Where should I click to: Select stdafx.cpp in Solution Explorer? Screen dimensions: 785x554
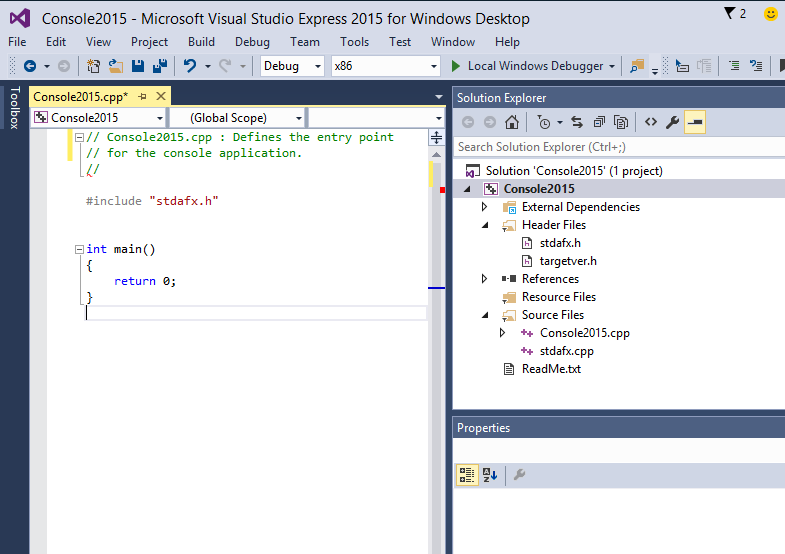tap(566, 351)
